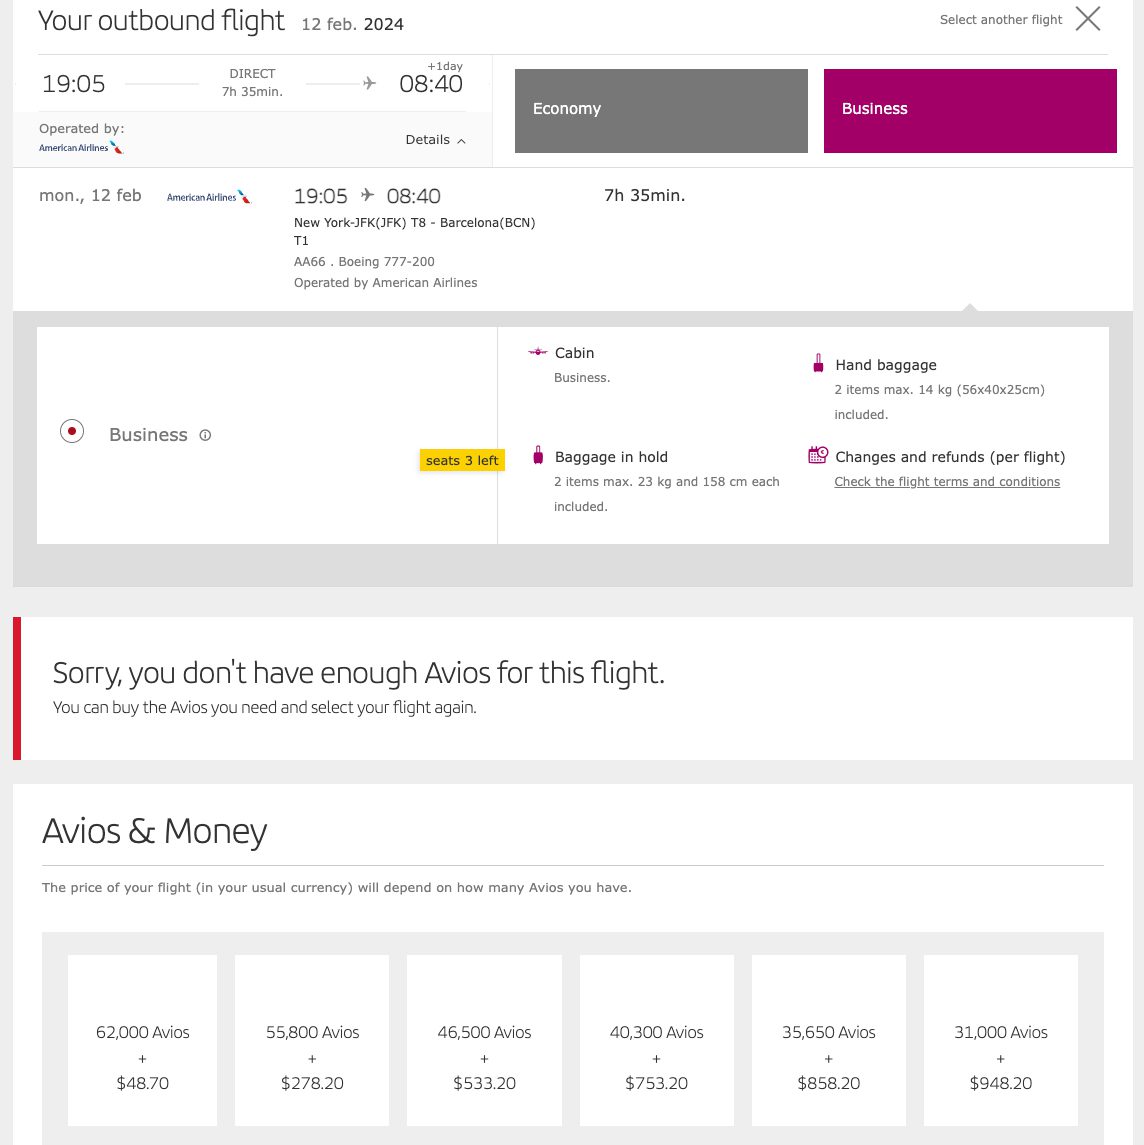Click Select another flight
The height and width of the screenshot is (1145, 1144).
coord(1001,19)
